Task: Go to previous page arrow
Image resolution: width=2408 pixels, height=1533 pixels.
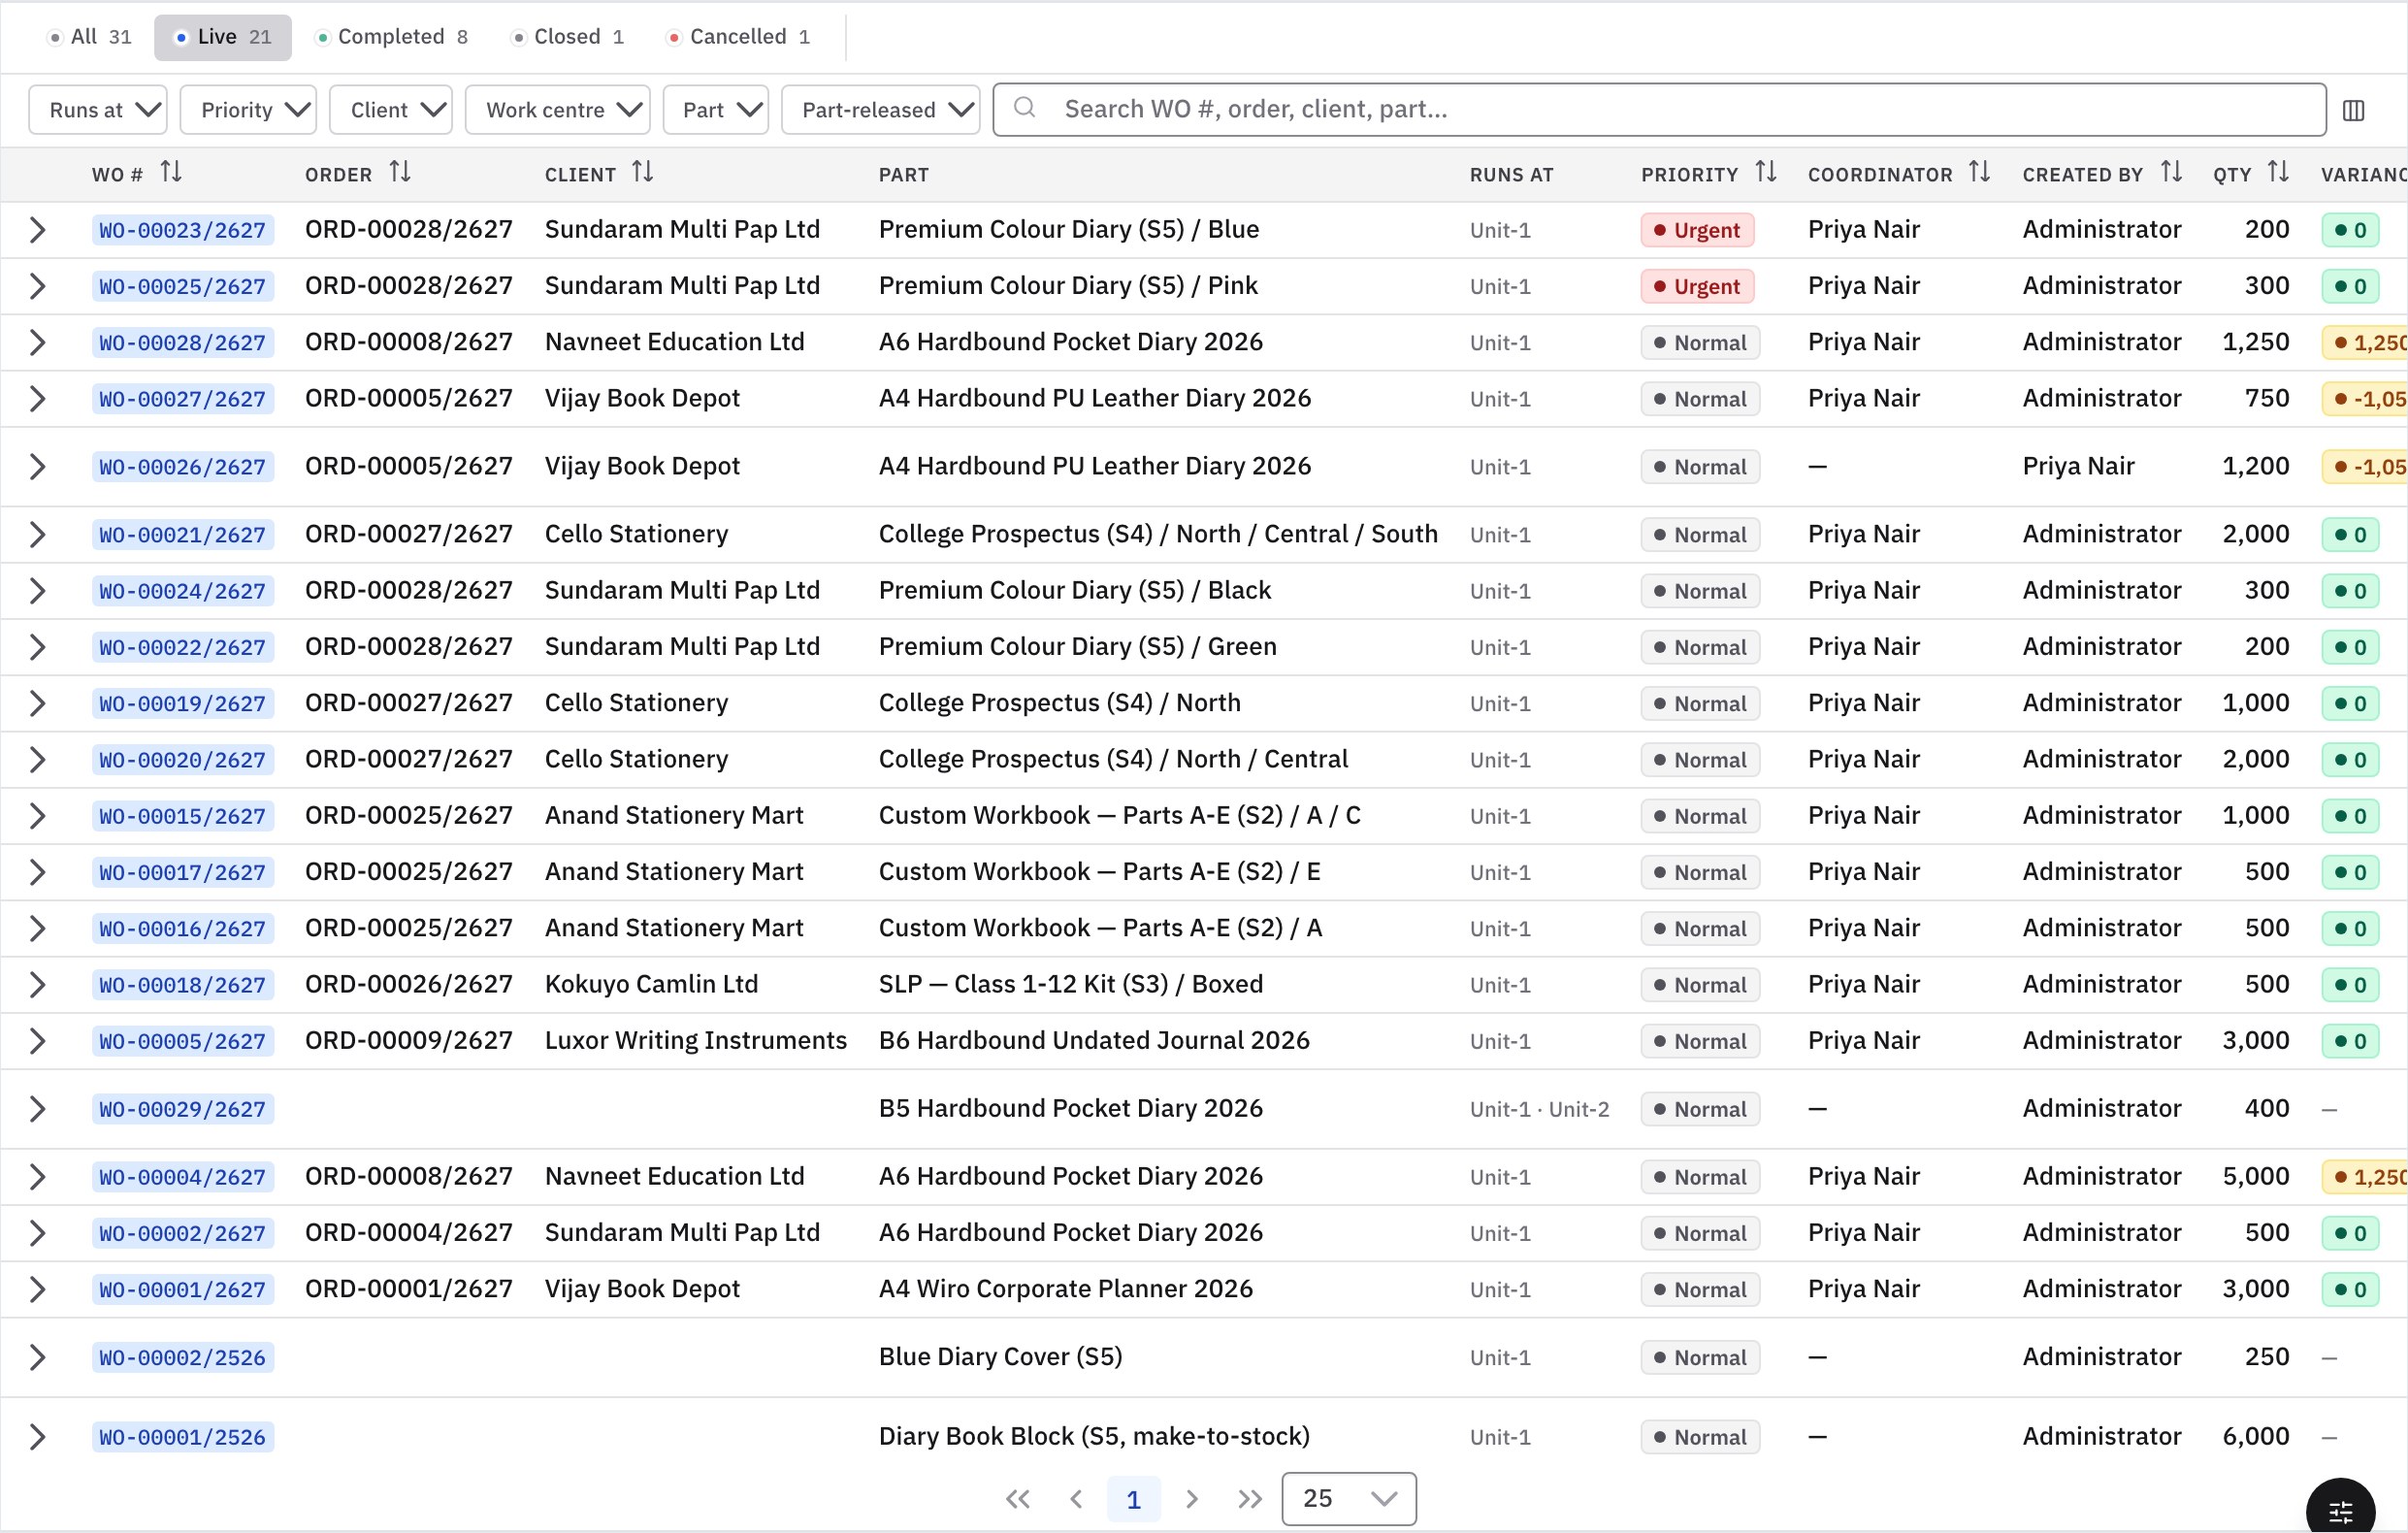Action: [1076, 1498]
